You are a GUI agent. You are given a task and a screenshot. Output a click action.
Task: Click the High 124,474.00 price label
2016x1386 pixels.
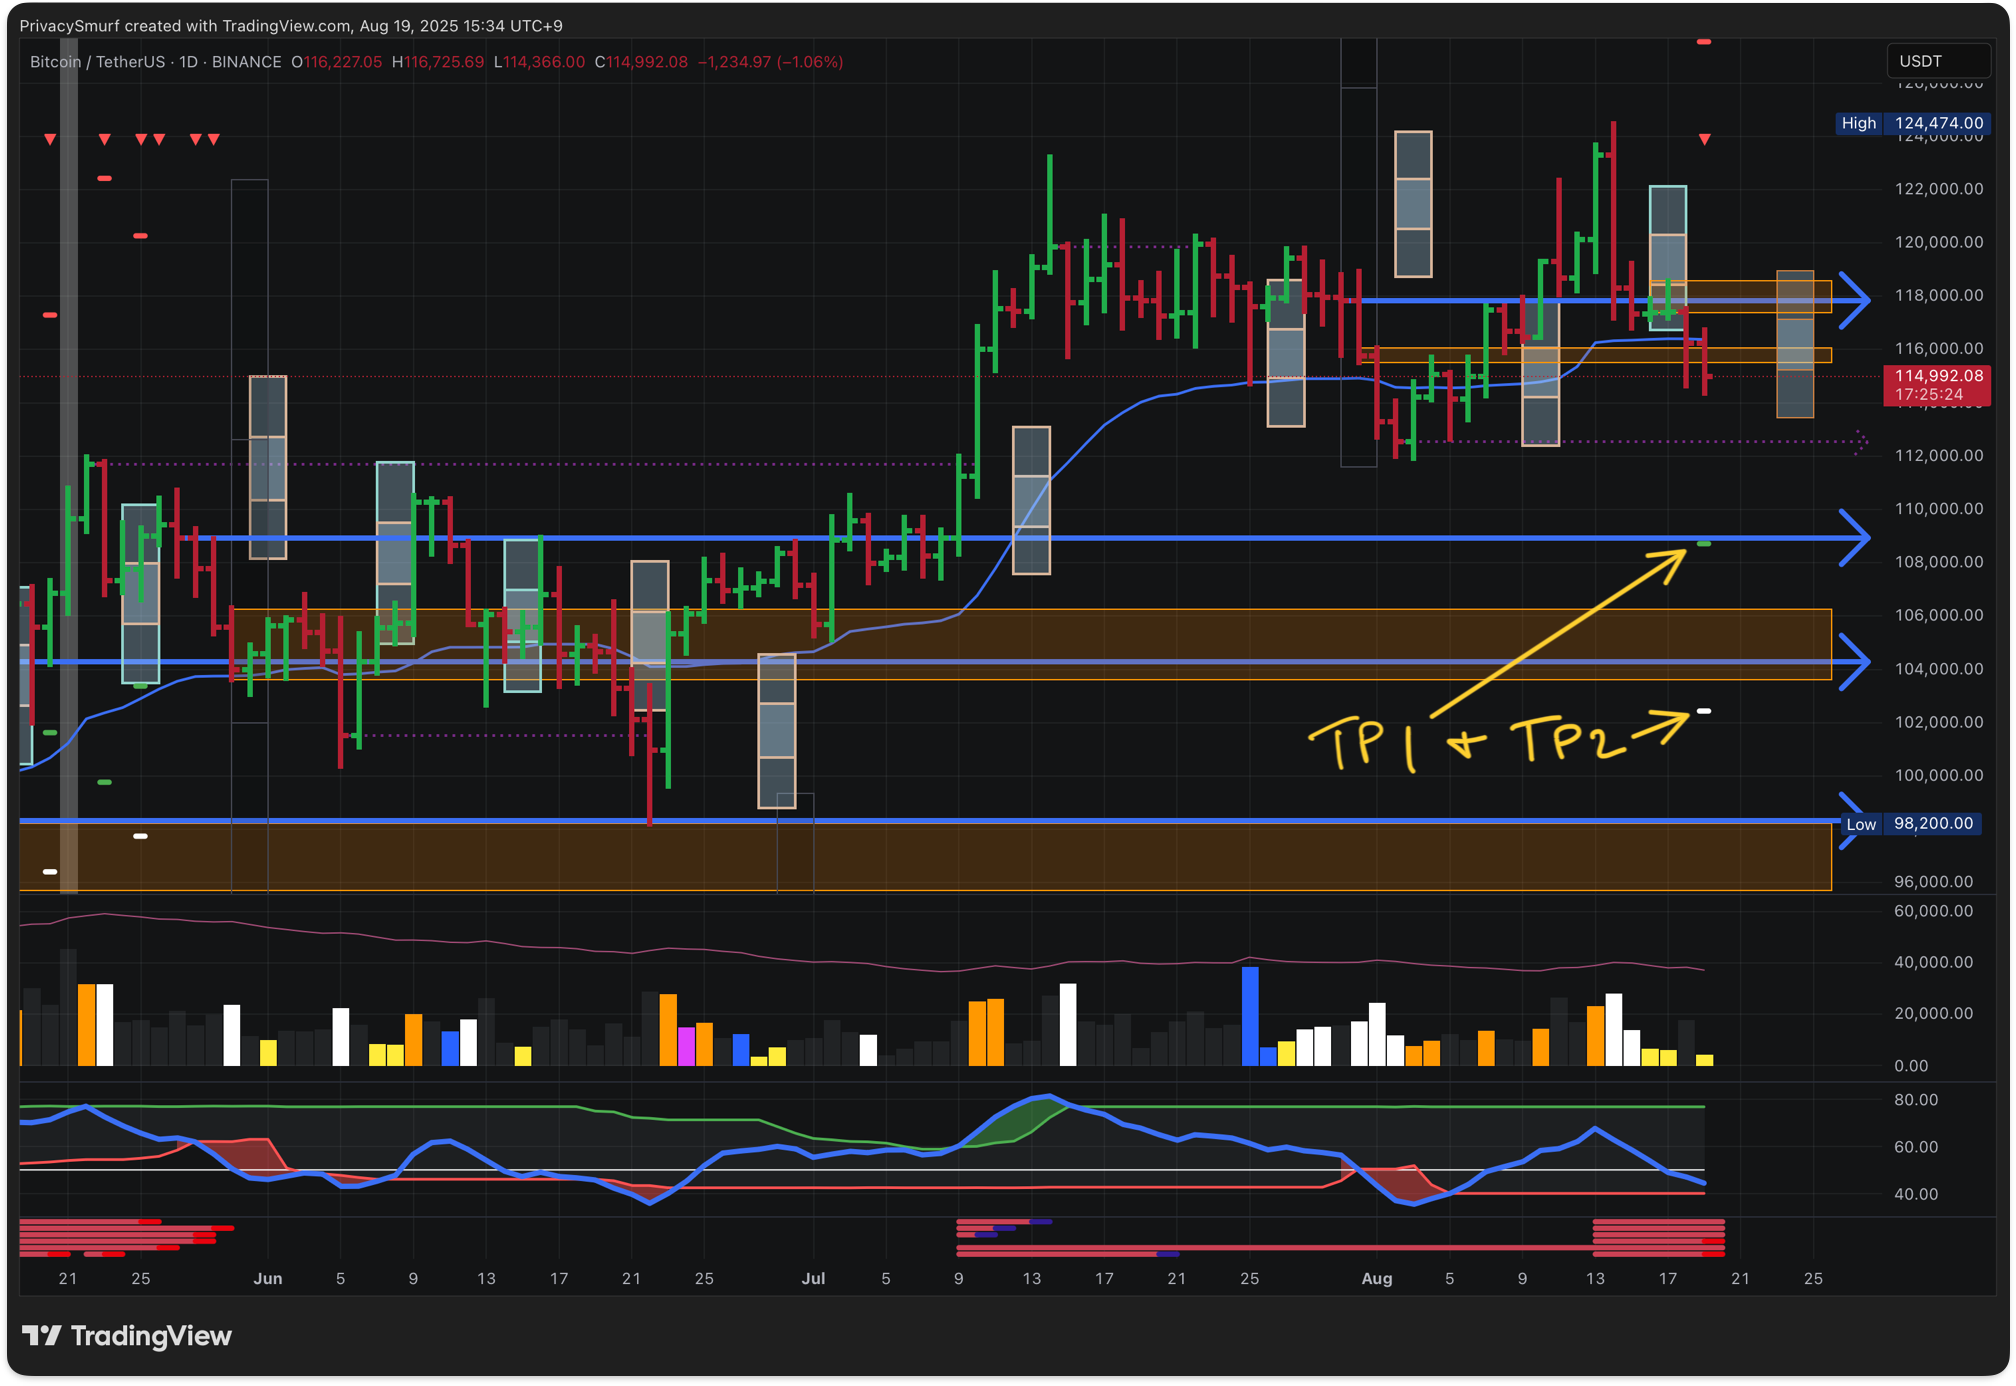tap(1910, 123)
